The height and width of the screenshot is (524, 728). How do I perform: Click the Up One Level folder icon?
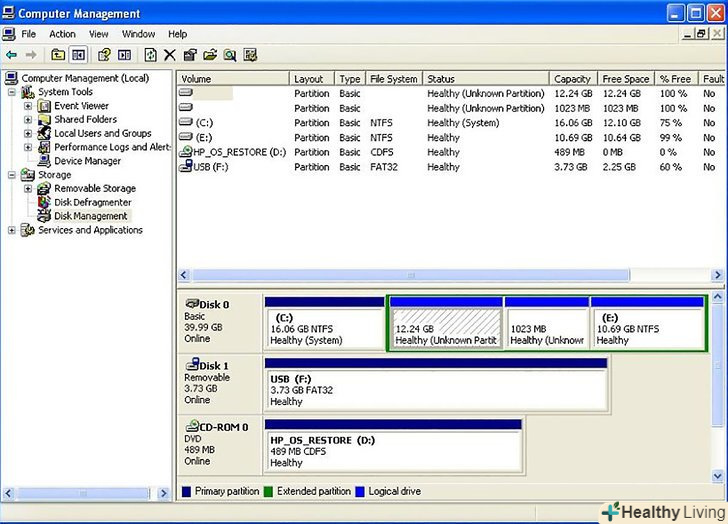point(58,55)
